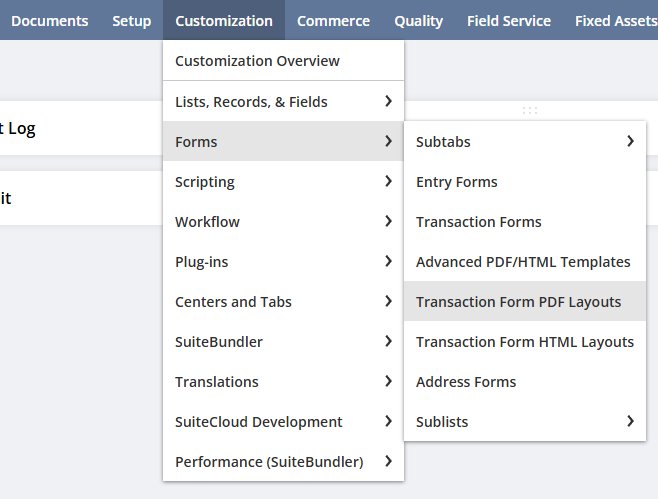This screenshot has height=499, width=658.
Task: Select Lists, Records, & Fields entry
Action: pyautogui.click(x=283, y=102)
